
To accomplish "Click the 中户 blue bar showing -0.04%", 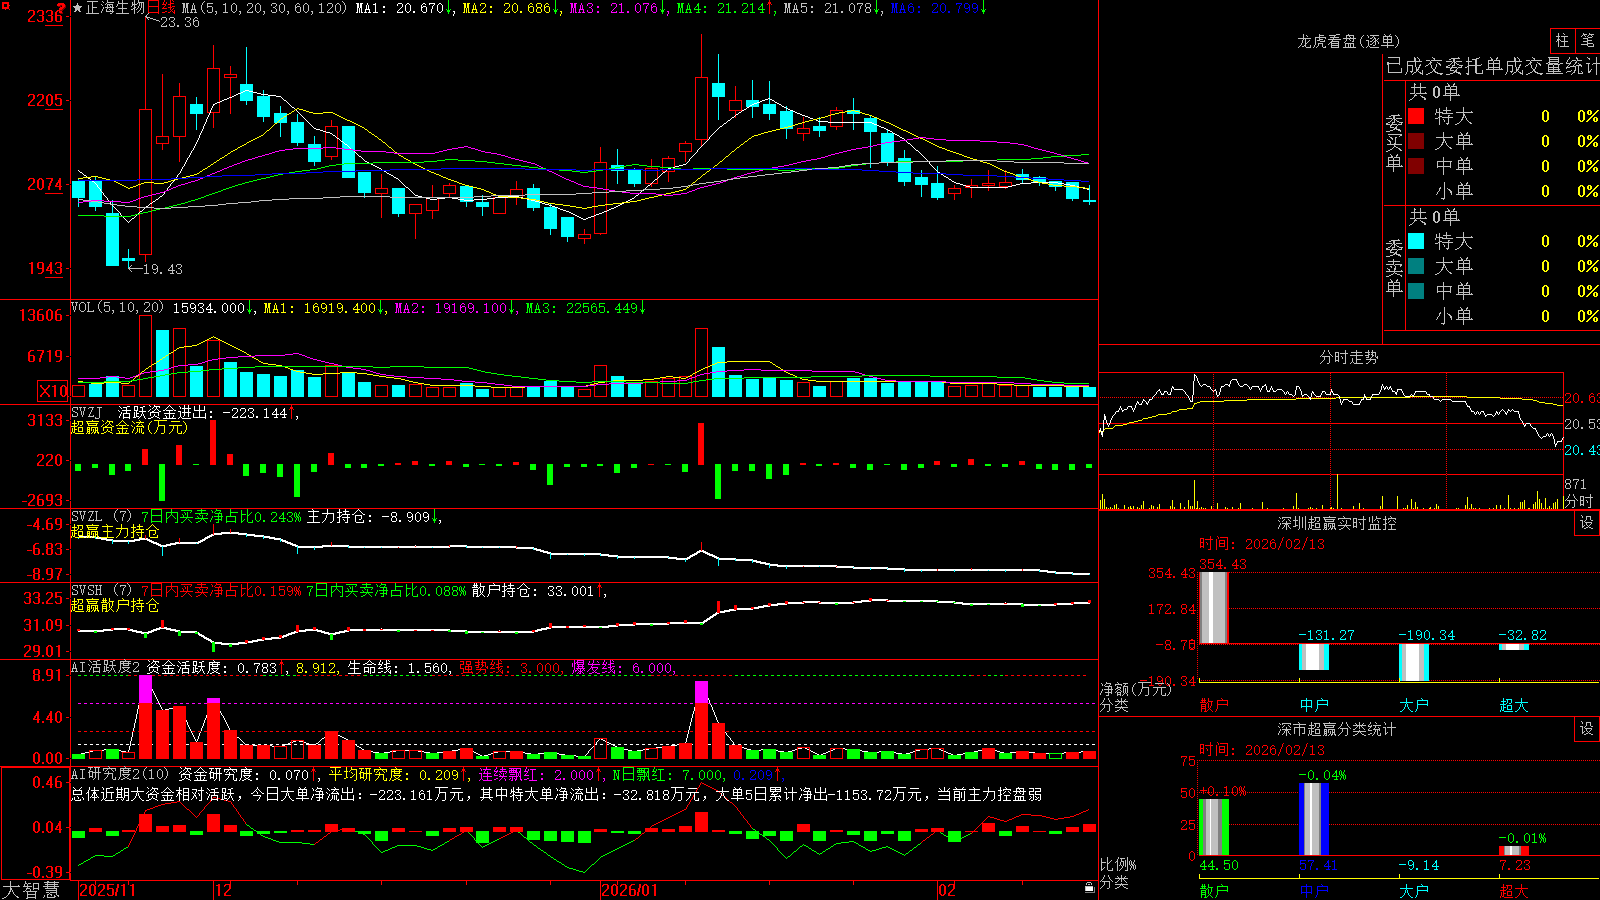I will (x=1313, y=819).
